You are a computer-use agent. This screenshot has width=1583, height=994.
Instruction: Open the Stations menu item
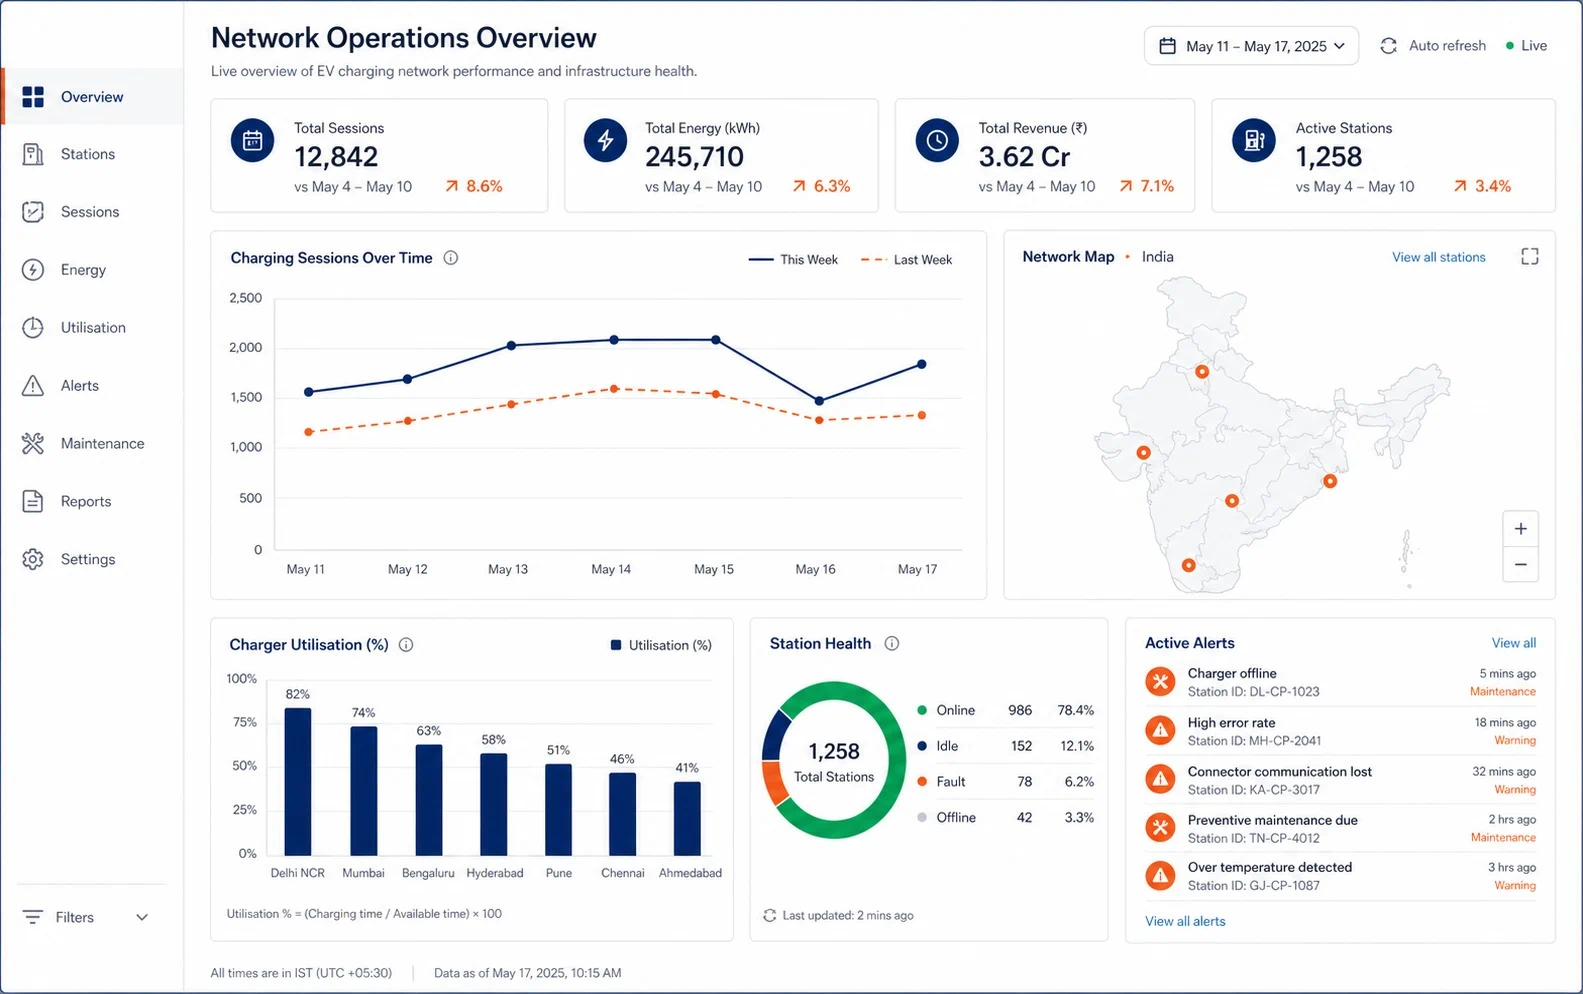(x=92, y=154)
